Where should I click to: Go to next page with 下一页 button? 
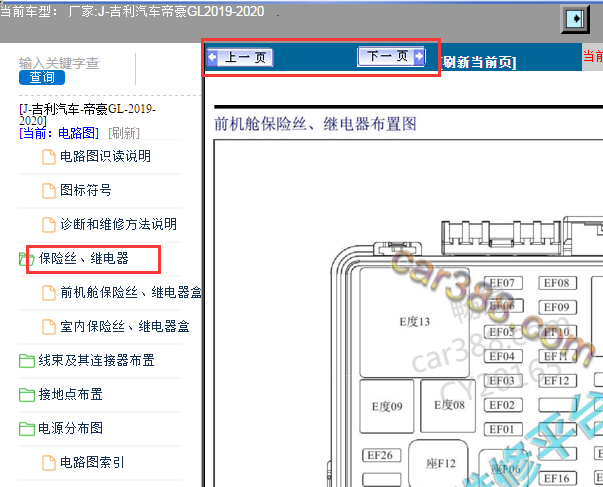[391, 57]
